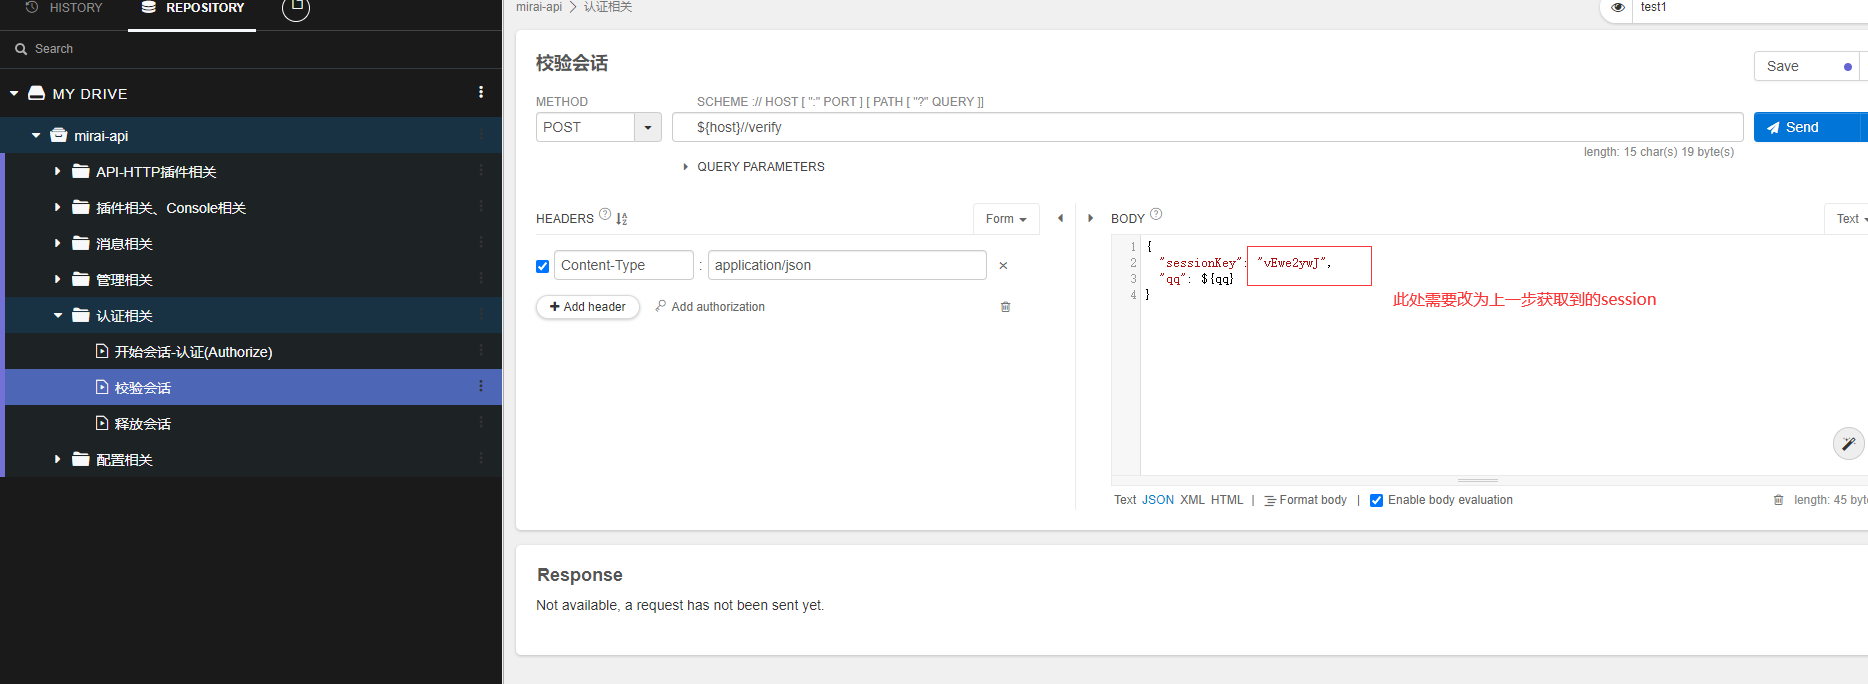Click the header sort icon next to HEADERS

622,219
